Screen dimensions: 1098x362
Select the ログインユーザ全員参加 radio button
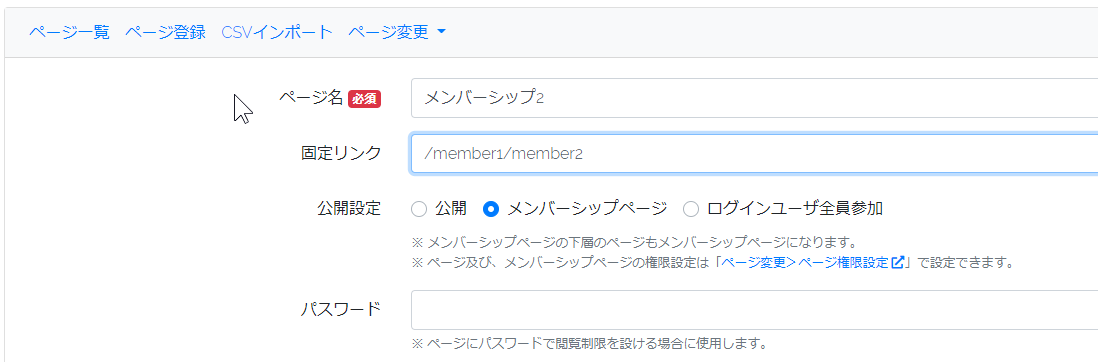point(691,209)
